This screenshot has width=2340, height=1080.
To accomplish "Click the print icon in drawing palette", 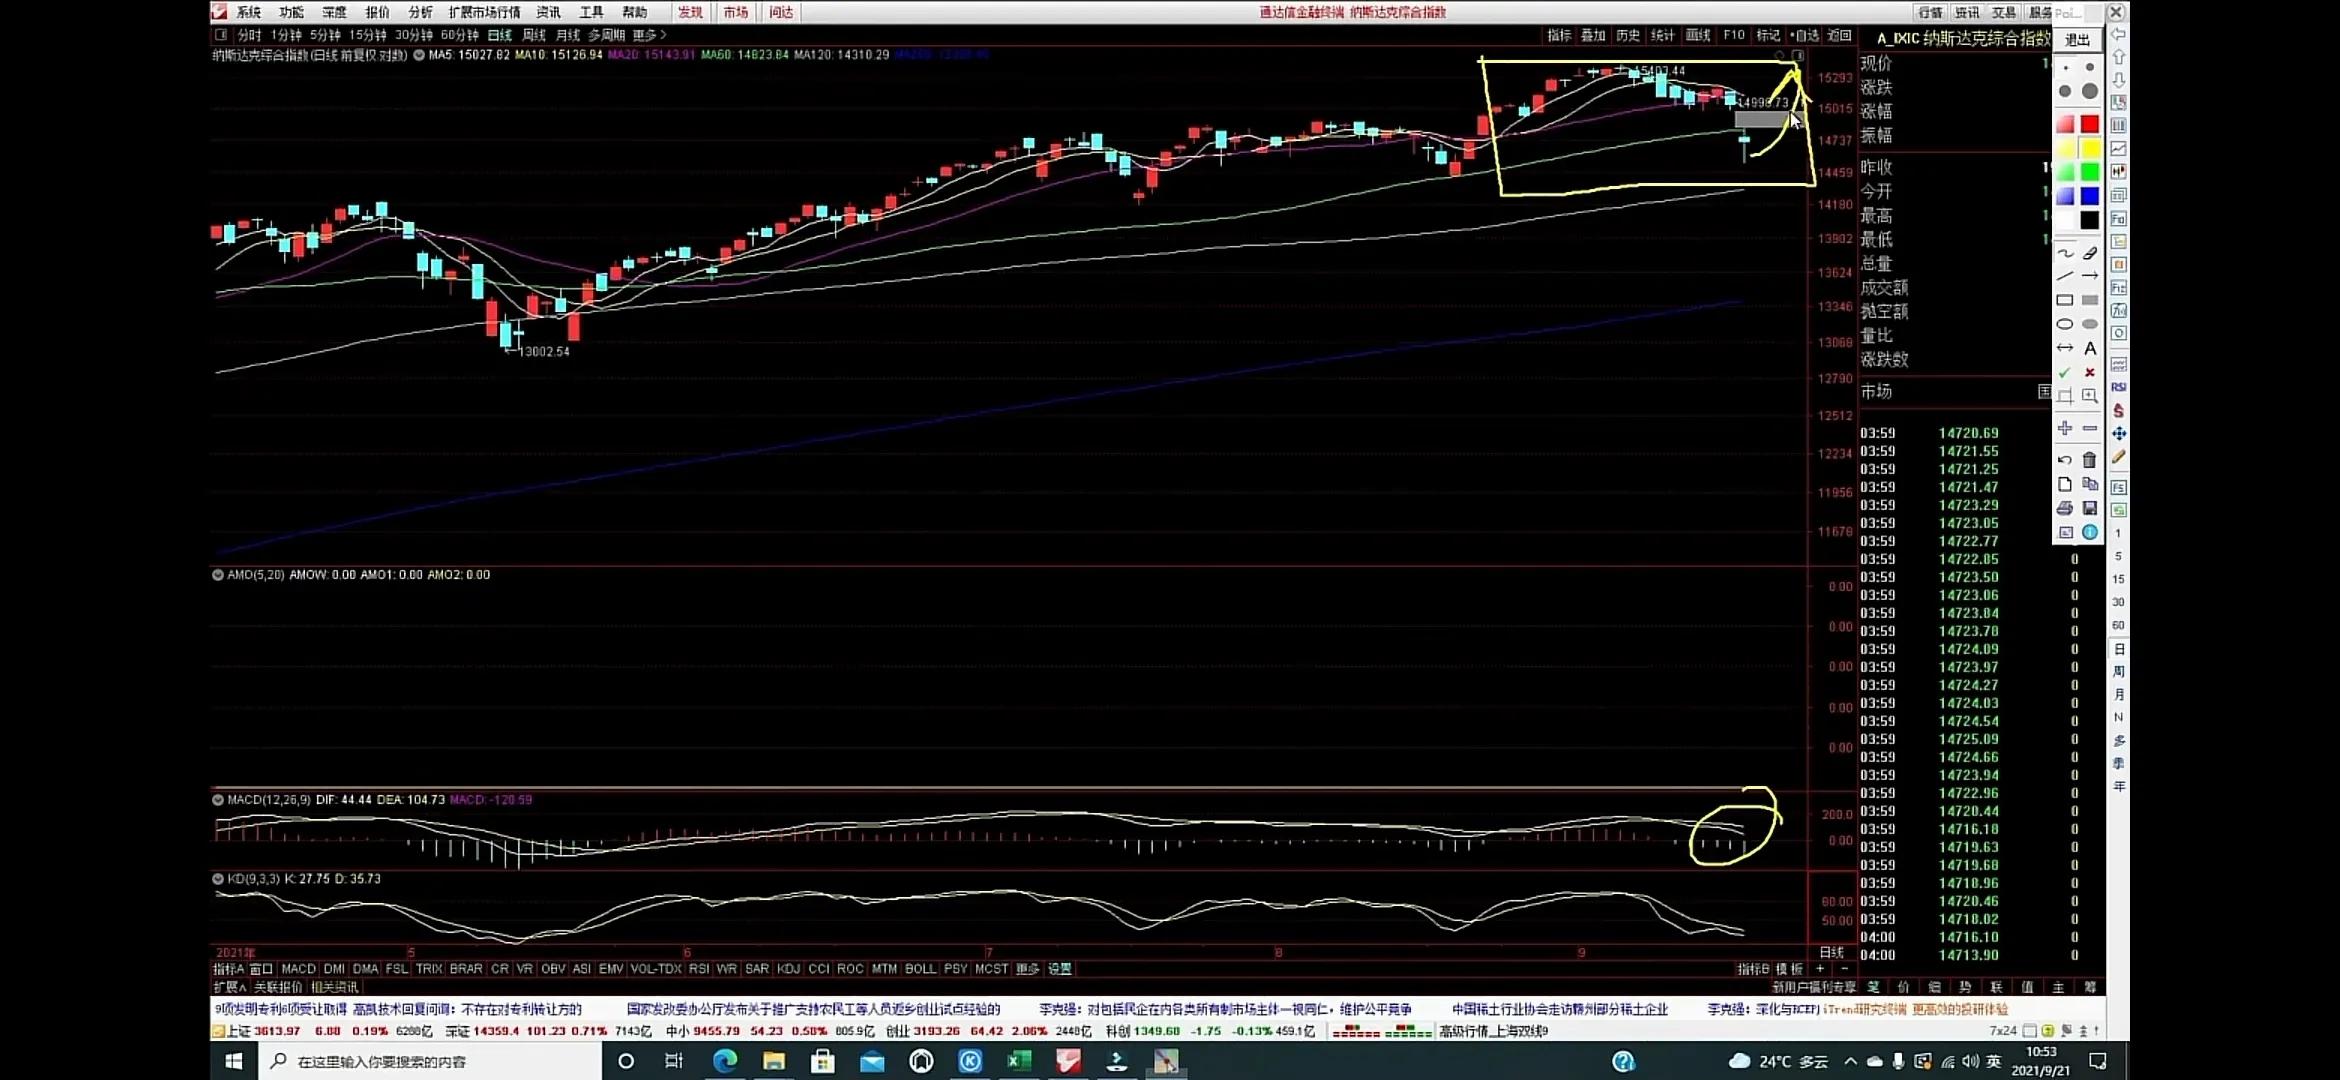I will (2065, 508).
